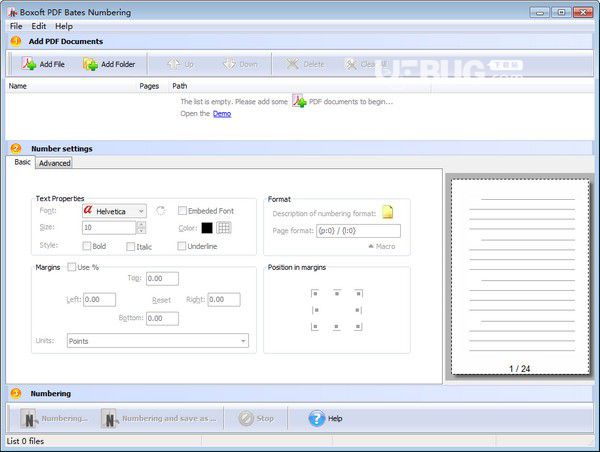Viewport: 600px width, 452px height.
Task: Enable the Use % margins checkbox
Action: click(71, 267)
